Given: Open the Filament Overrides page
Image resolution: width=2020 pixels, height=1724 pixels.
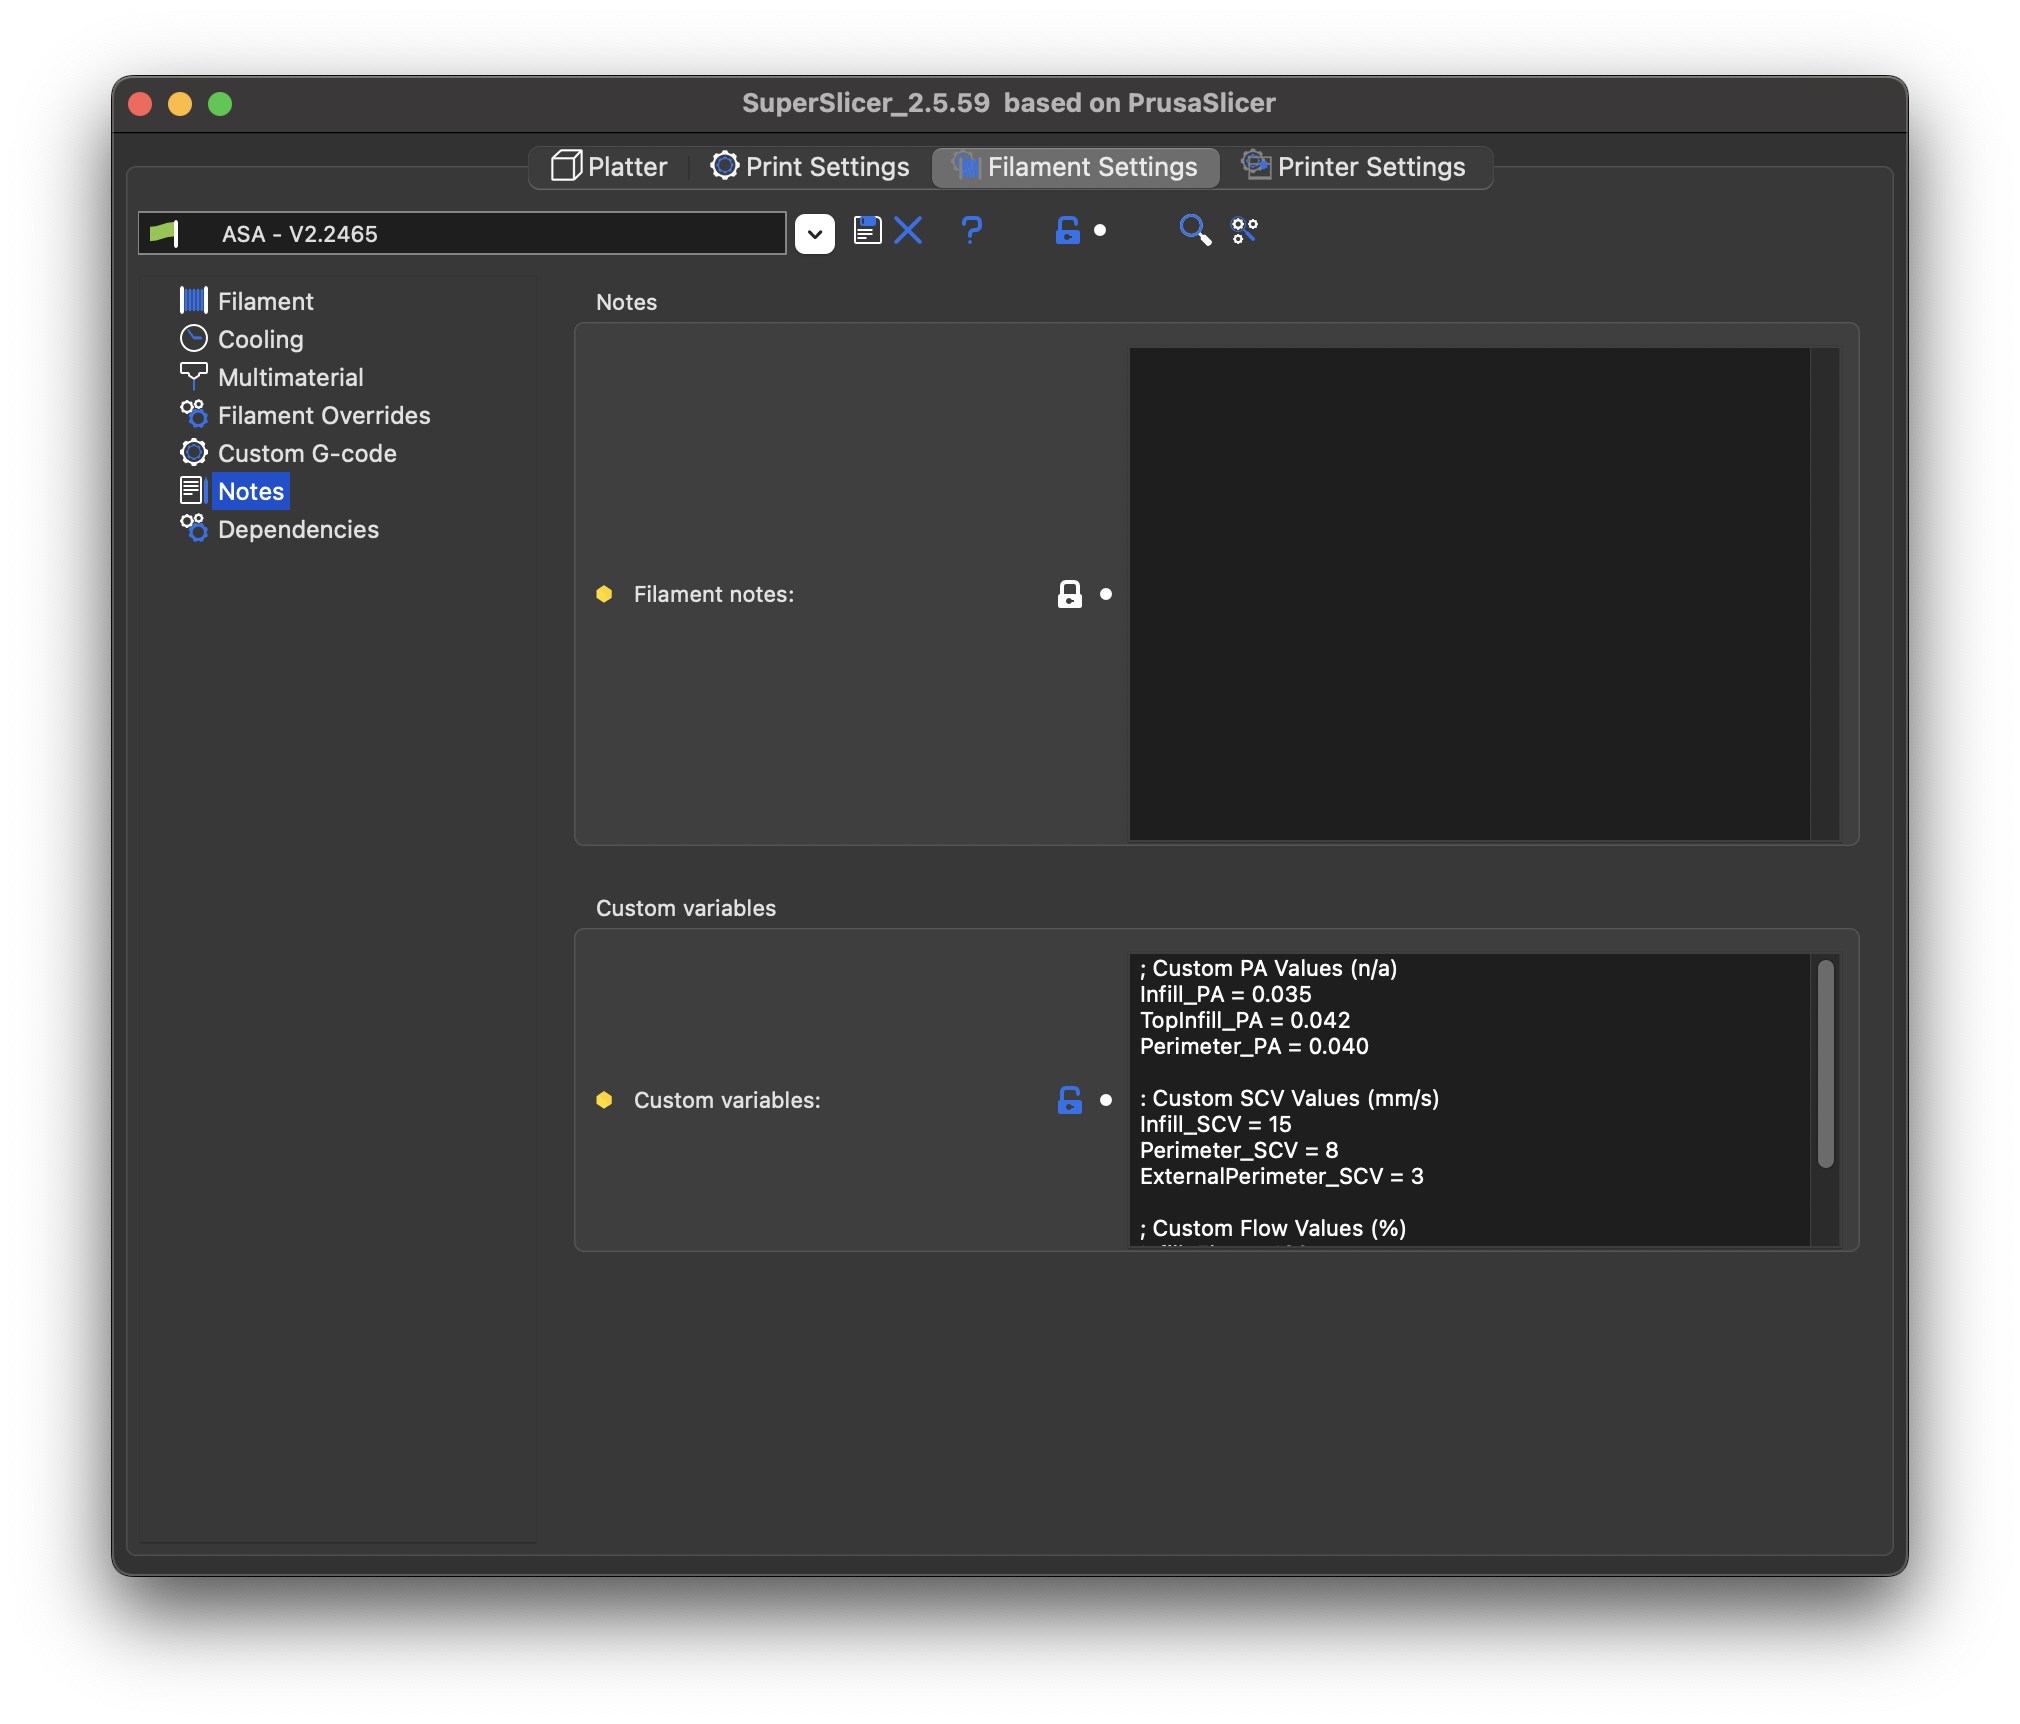Looking at the screenshot, I should click(323, 416).
